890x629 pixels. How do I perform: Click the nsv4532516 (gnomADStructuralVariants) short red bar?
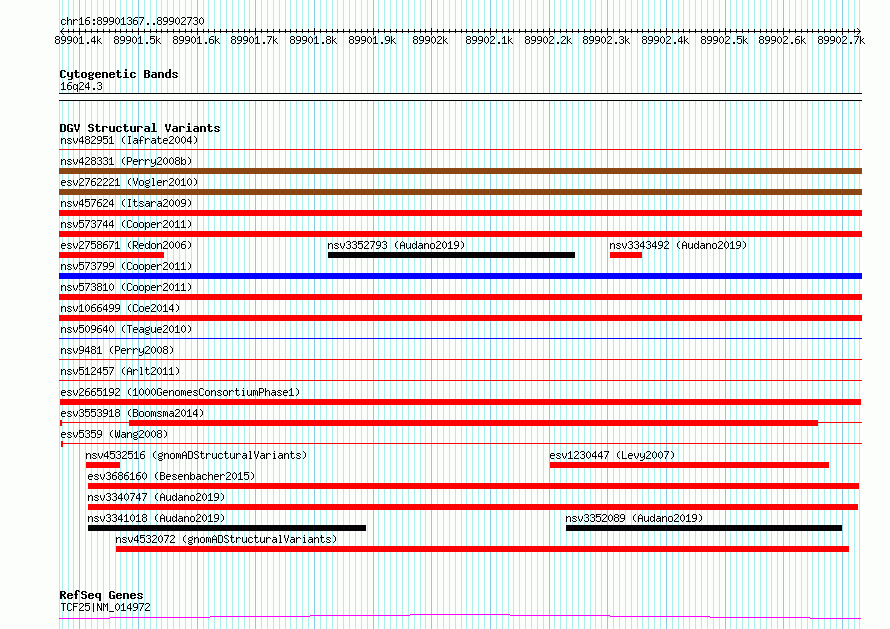103,465
